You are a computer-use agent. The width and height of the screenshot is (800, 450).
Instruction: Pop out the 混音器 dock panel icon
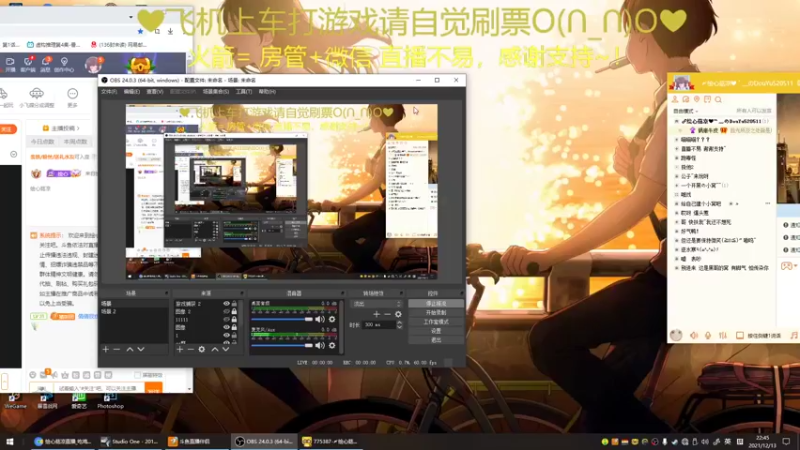(x=342, y=293)
